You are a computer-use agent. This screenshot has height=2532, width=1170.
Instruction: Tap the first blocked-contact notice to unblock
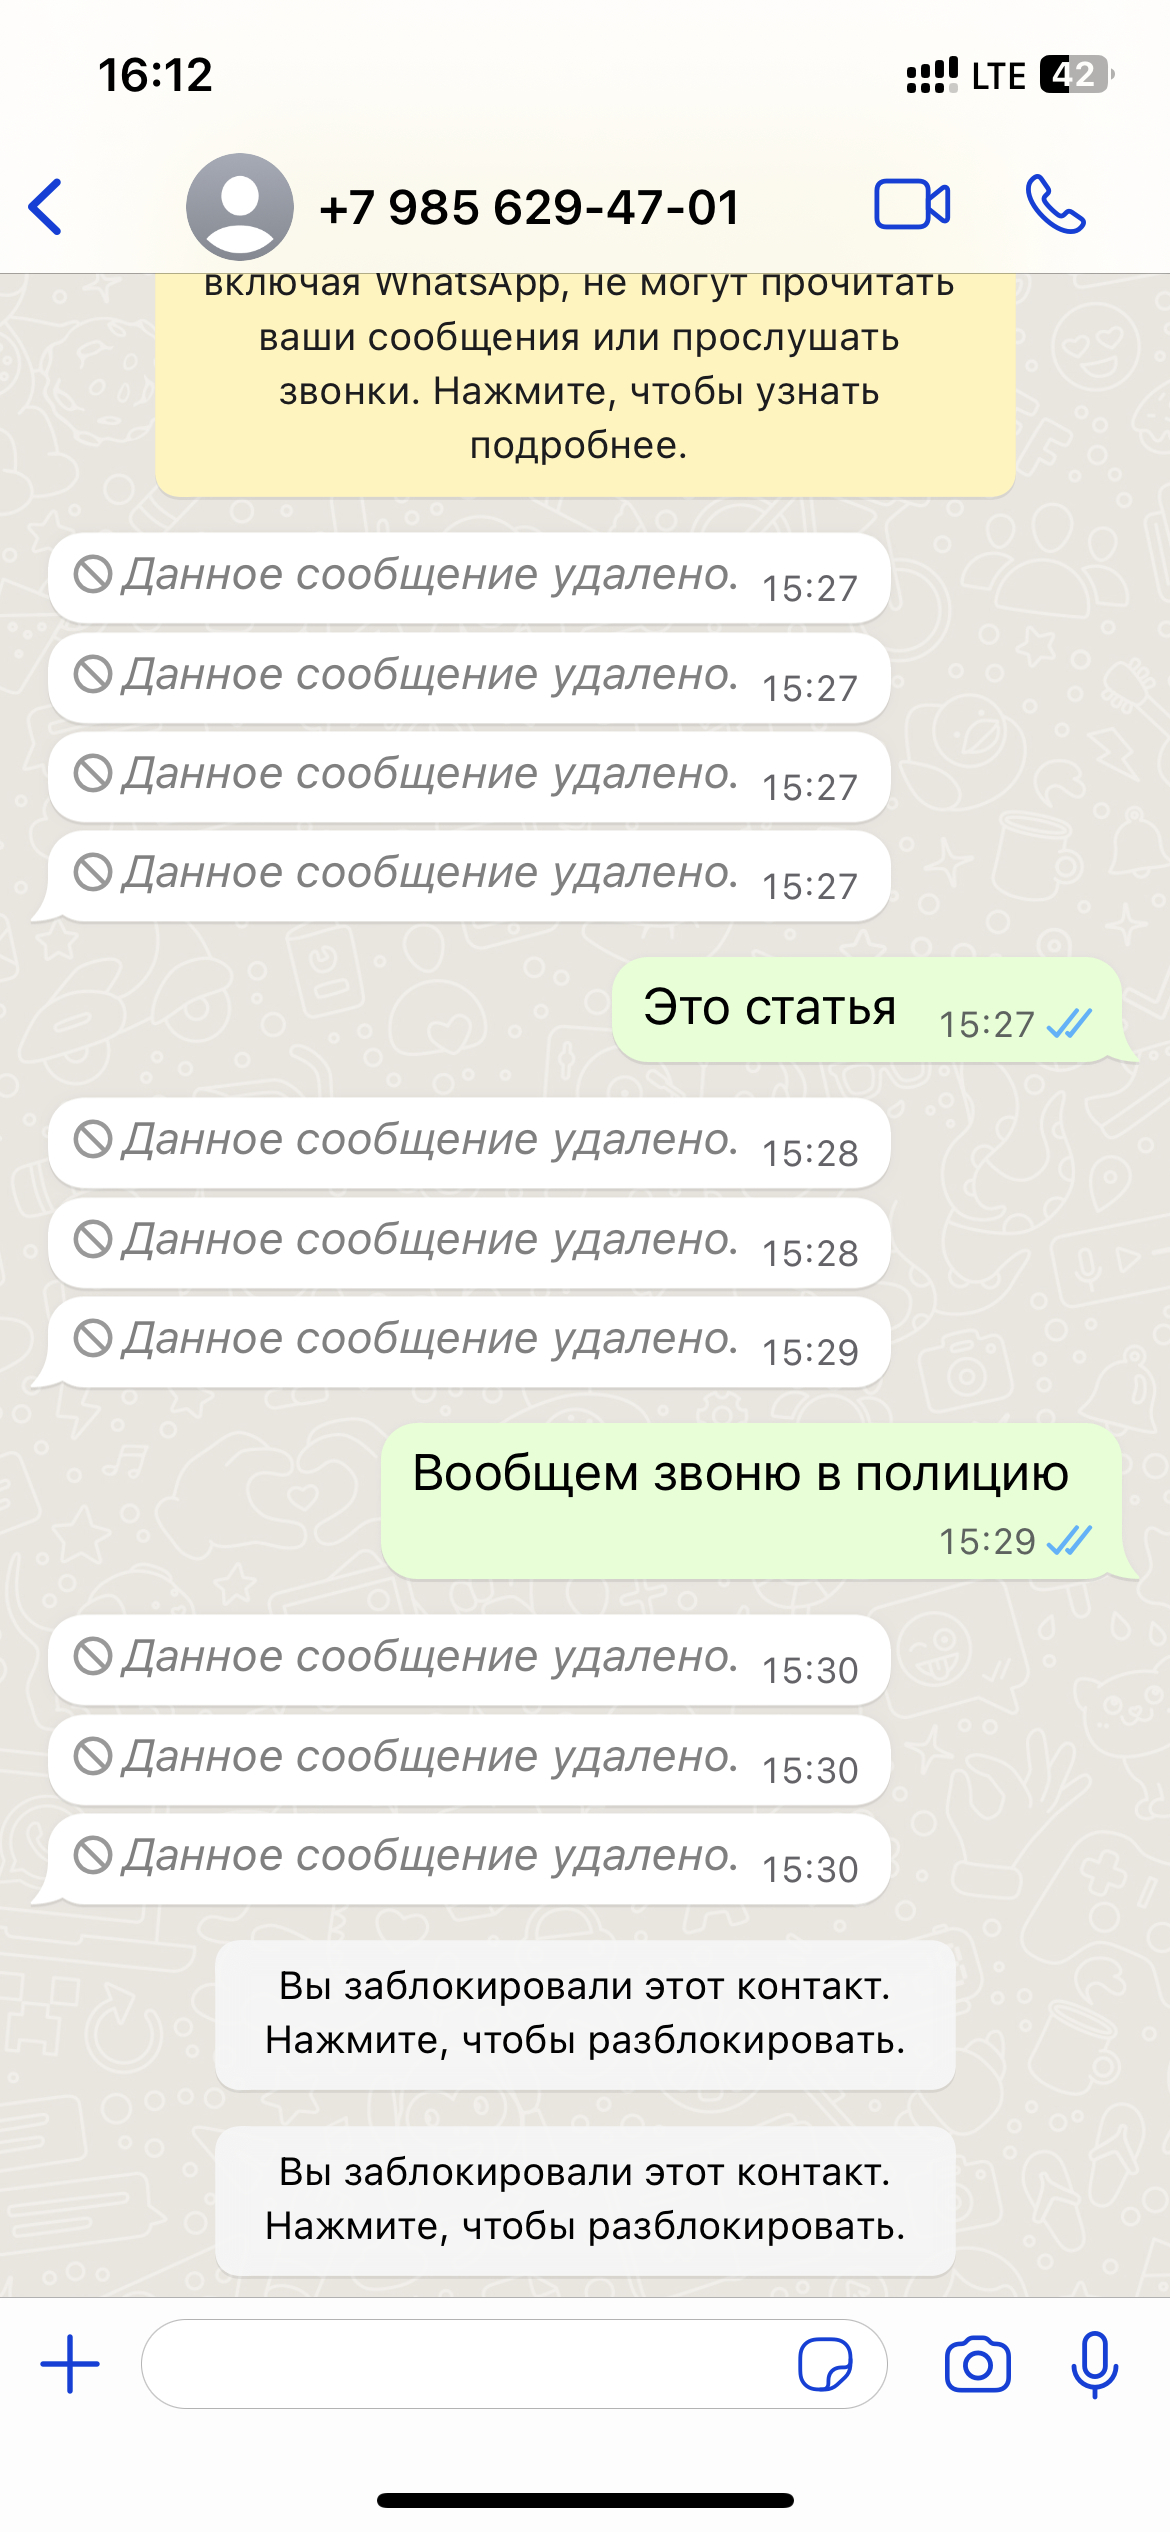tap(585, 2014)
